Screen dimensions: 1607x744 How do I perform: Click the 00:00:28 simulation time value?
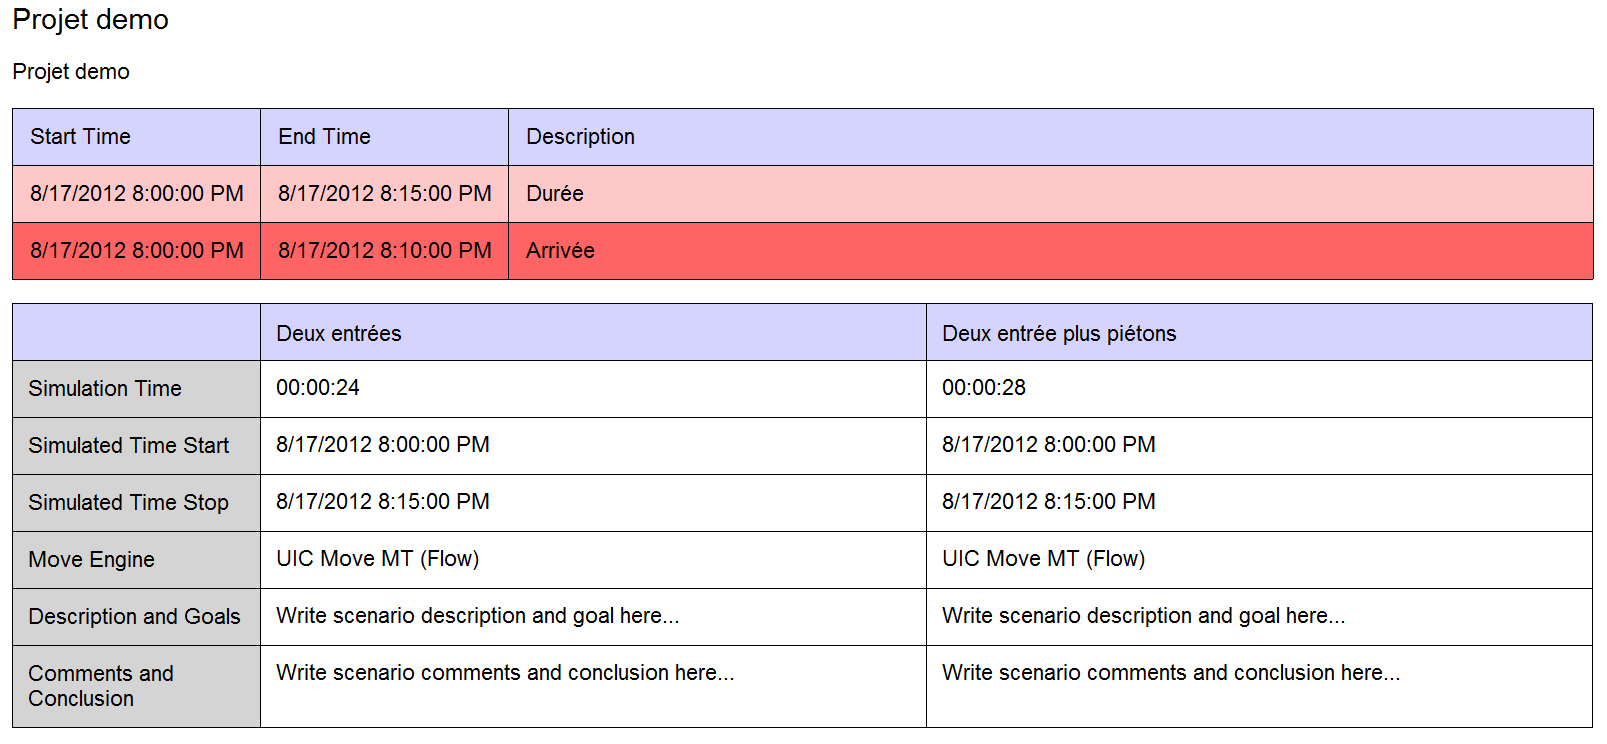pyautogui.click(x=984, y=388)
